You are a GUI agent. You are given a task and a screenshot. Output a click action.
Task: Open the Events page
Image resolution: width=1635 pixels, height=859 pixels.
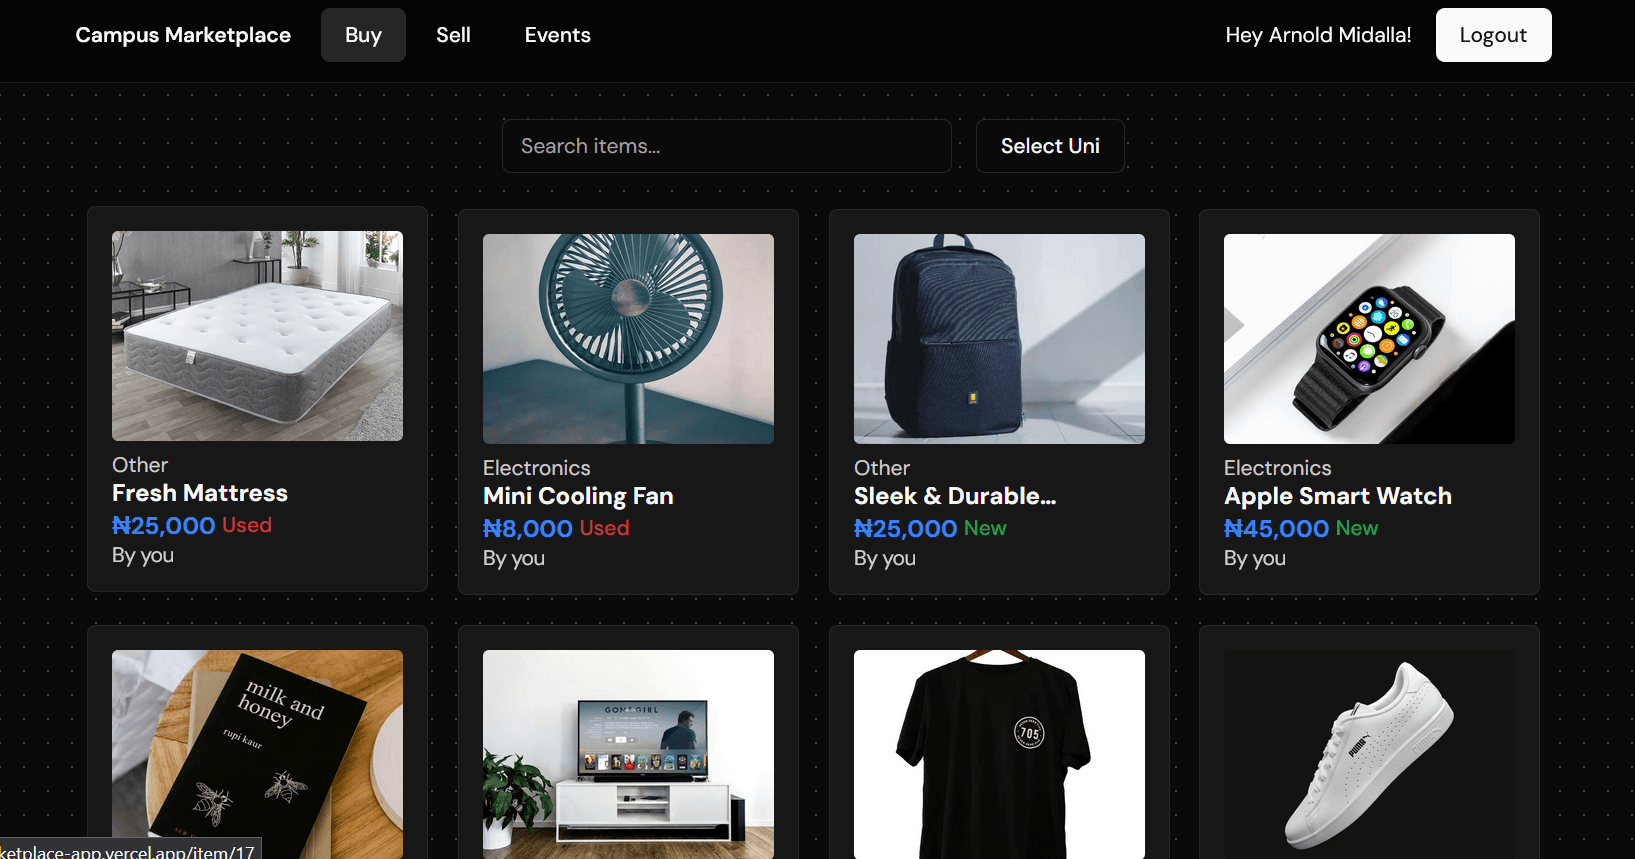tap(557, 35)
